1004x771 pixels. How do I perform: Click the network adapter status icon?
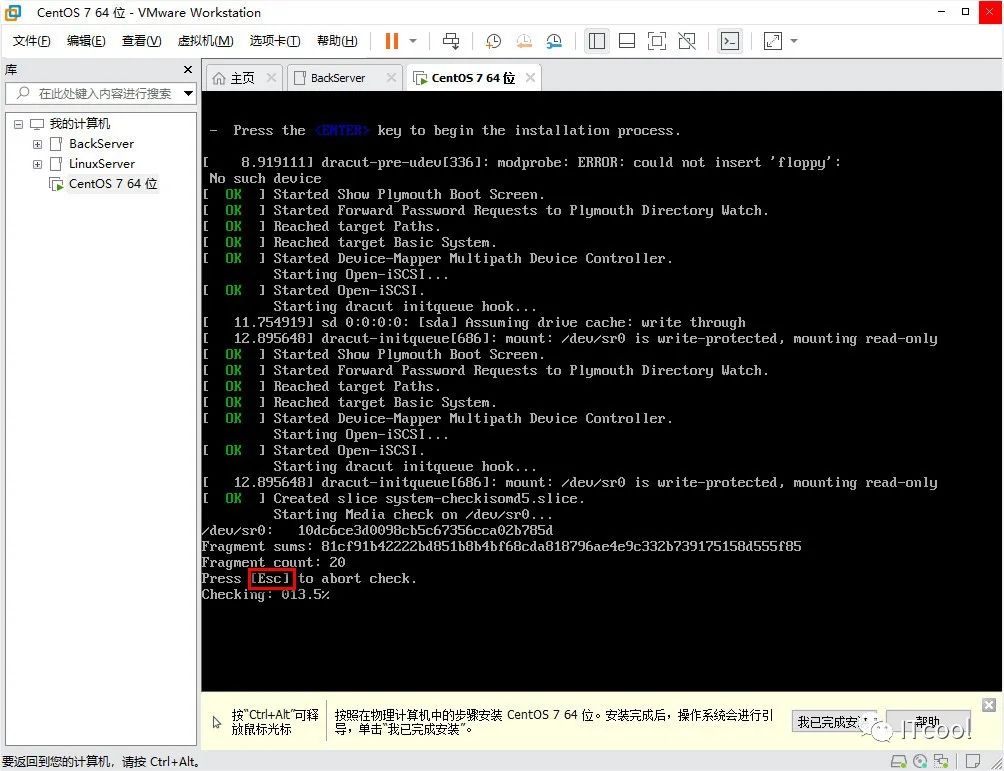tap(941, 761)
